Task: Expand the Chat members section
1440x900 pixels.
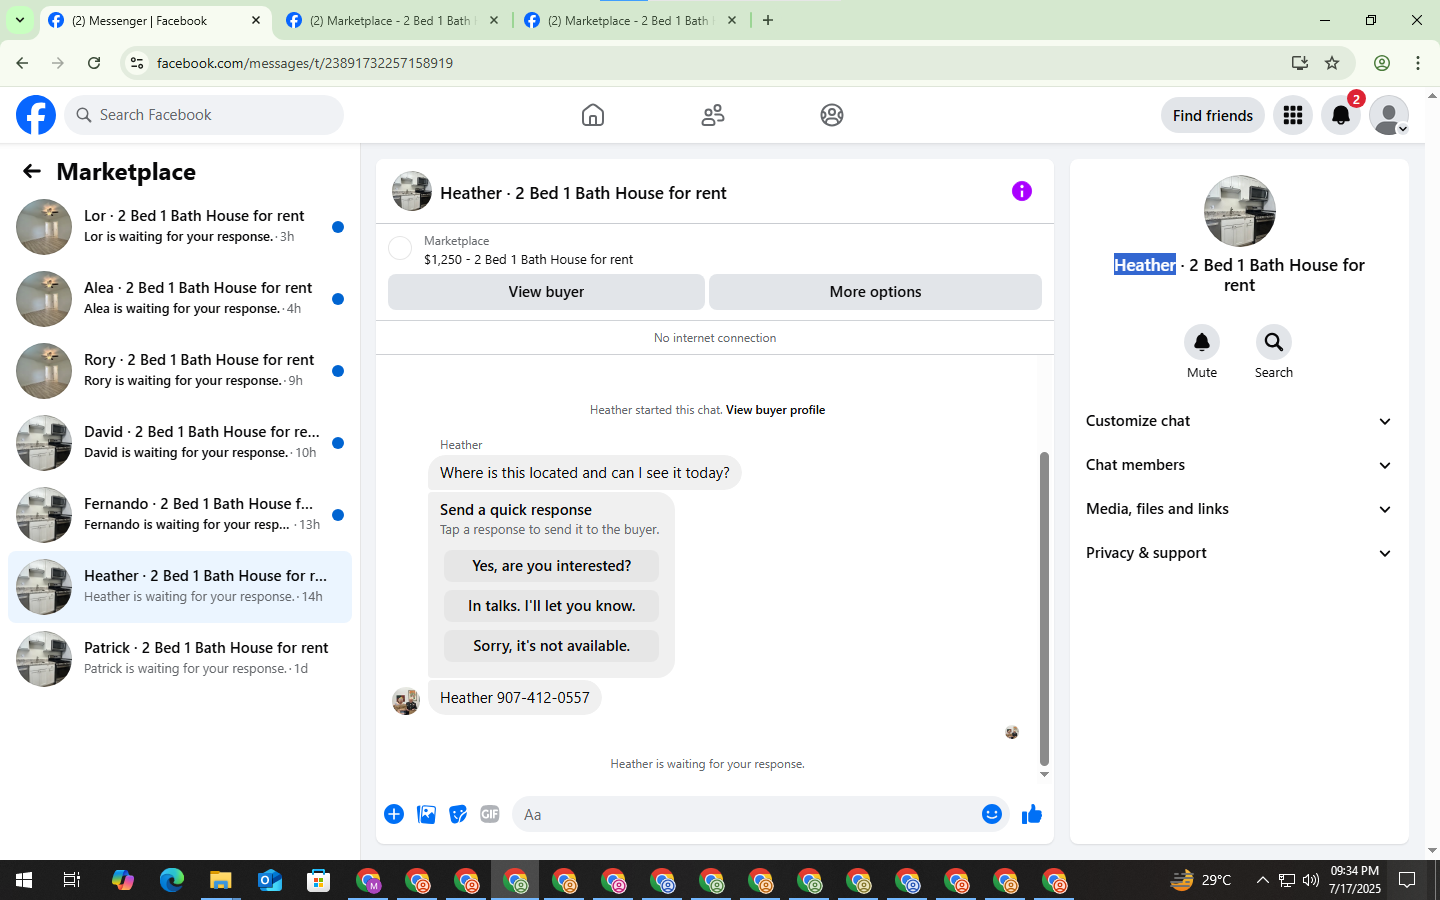Action: [x=1239, y=465]
